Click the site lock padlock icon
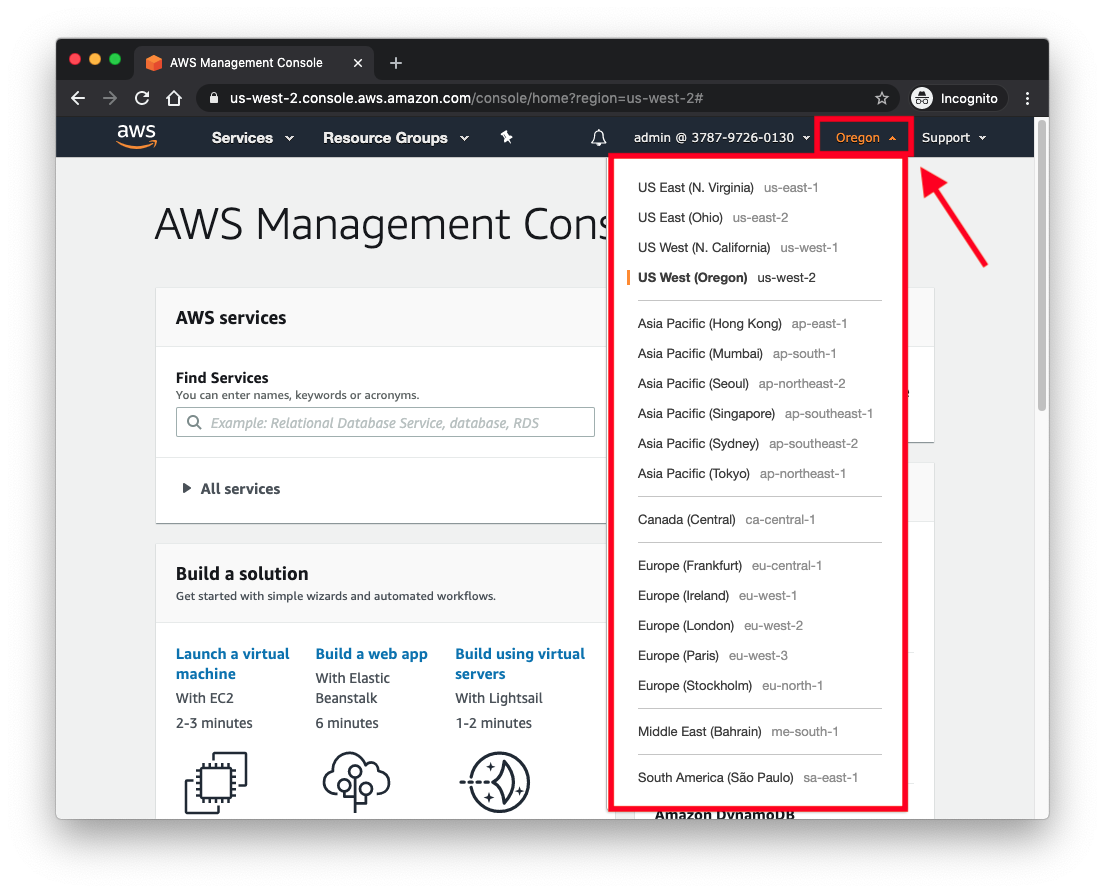 tap(214, 98)
